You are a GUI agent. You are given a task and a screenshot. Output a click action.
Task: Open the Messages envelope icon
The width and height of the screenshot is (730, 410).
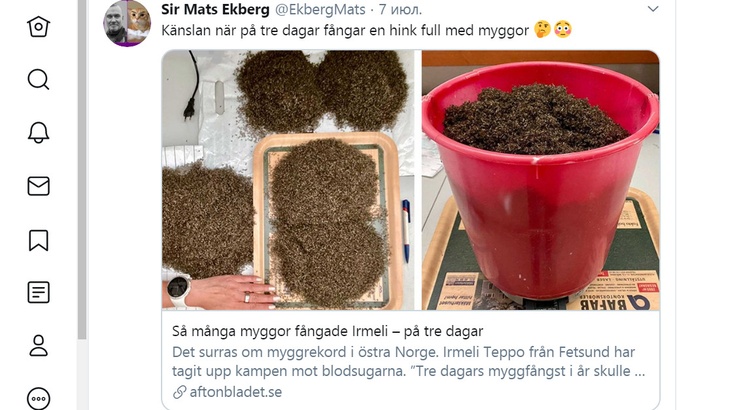(x=38, y=186)
